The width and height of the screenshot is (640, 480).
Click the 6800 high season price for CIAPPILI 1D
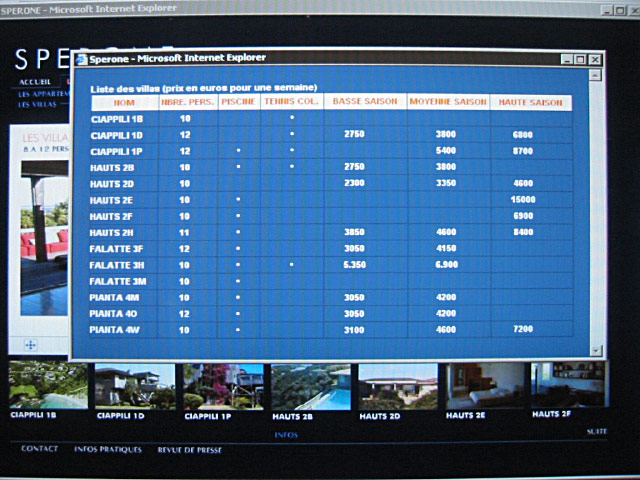click(x=523, y=135)
